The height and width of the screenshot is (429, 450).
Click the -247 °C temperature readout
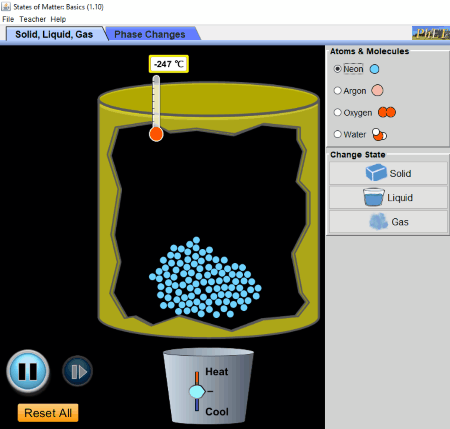point(169,64)
